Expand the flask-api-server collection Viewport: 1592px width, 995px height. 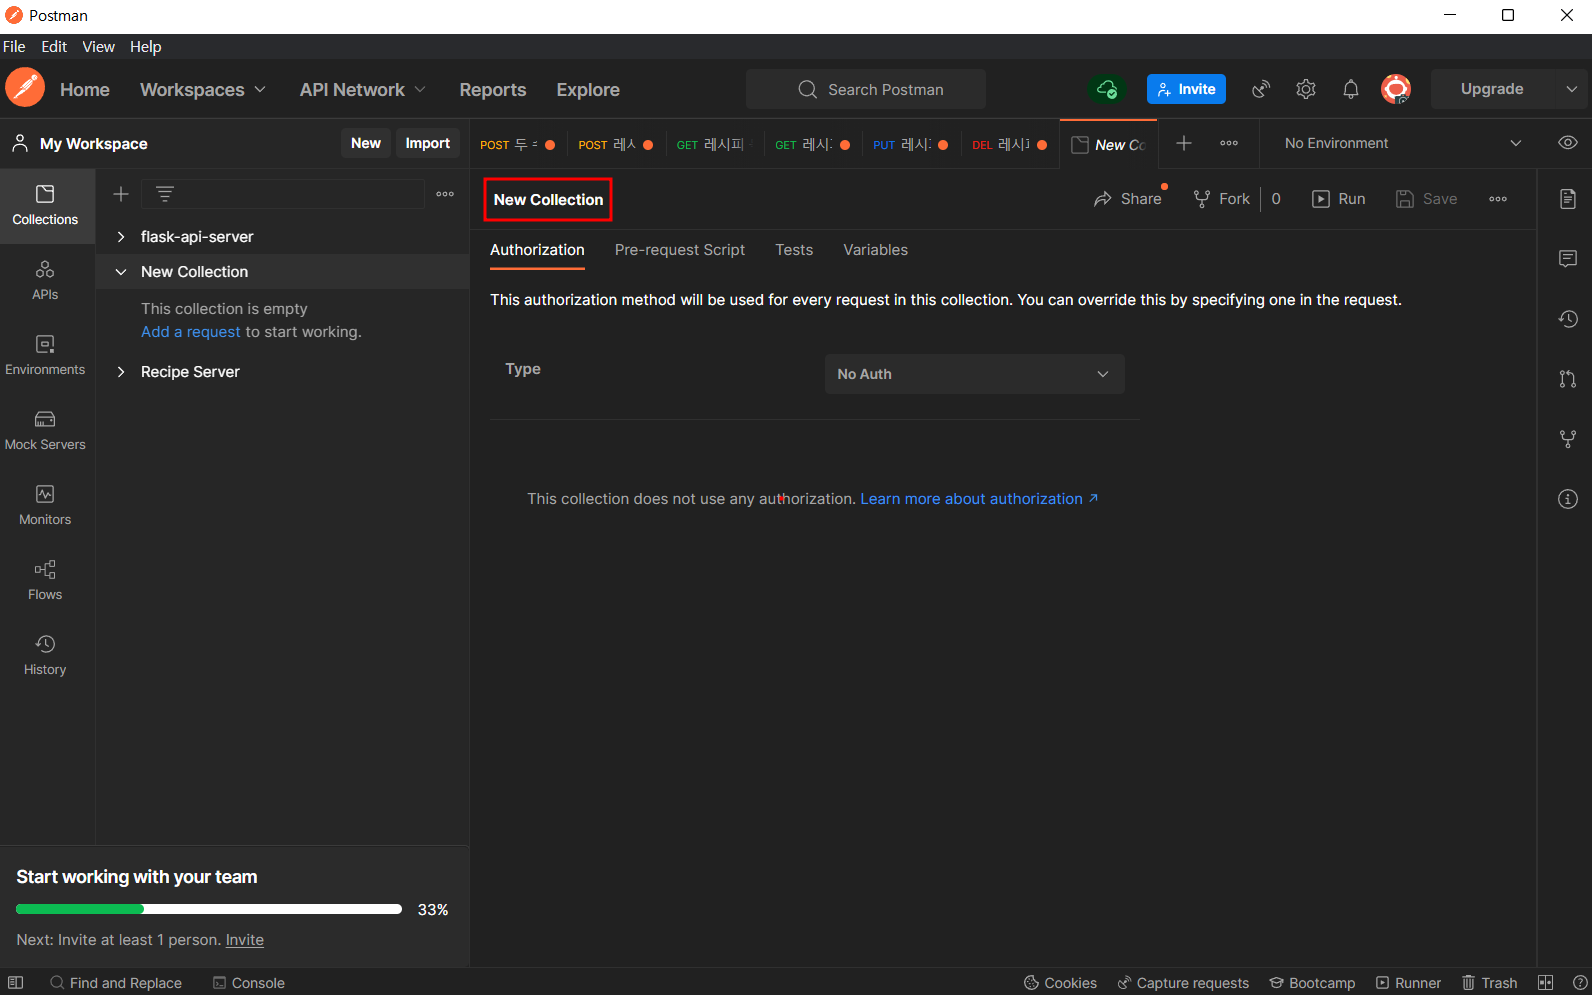click(x=121, y=237)
